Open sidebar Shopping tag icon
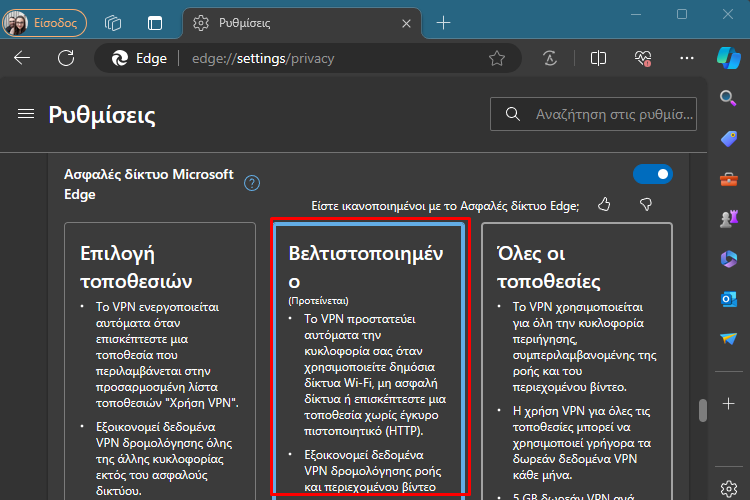 728,139
